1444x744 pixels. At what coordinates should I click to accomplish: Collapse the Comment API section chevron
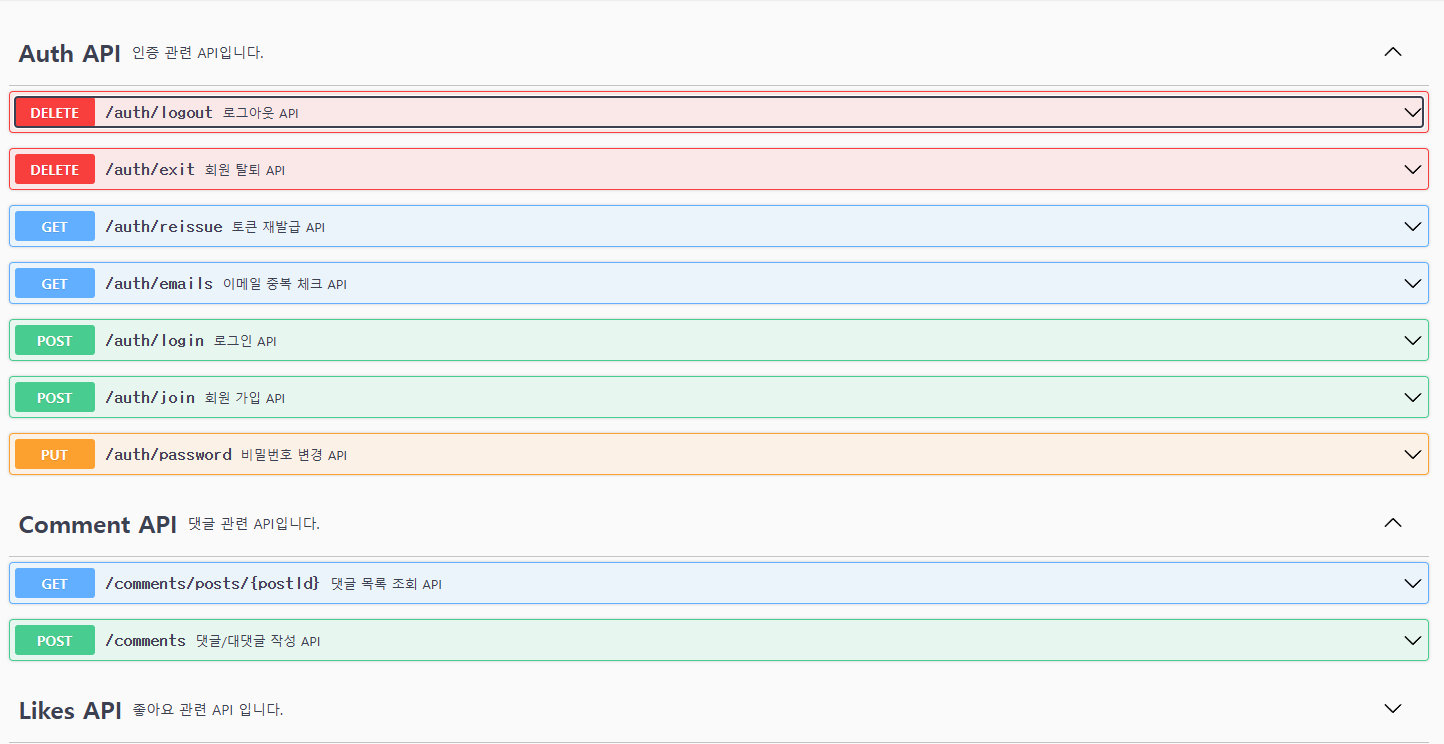[x=1392, y=523]
